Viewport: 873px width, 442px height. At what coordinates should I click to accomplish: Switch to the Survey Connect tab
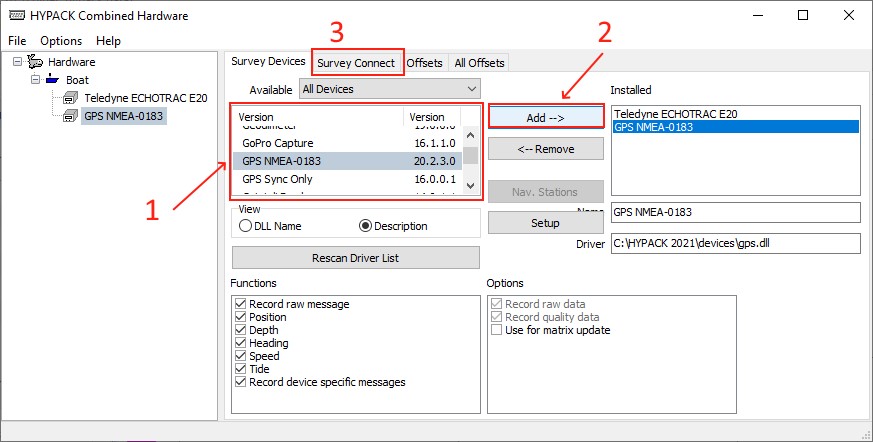(x=356, y=63)
